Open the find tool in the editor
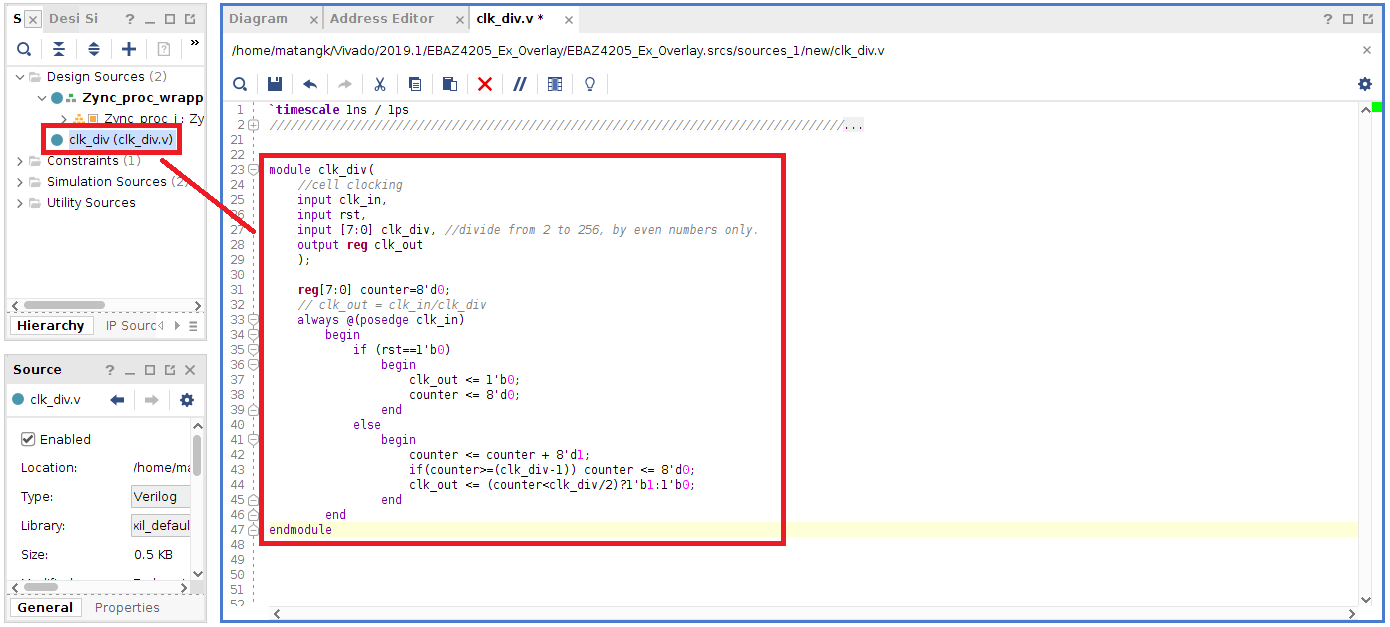This screenshot has height=627, width=1390. (240, 84)
